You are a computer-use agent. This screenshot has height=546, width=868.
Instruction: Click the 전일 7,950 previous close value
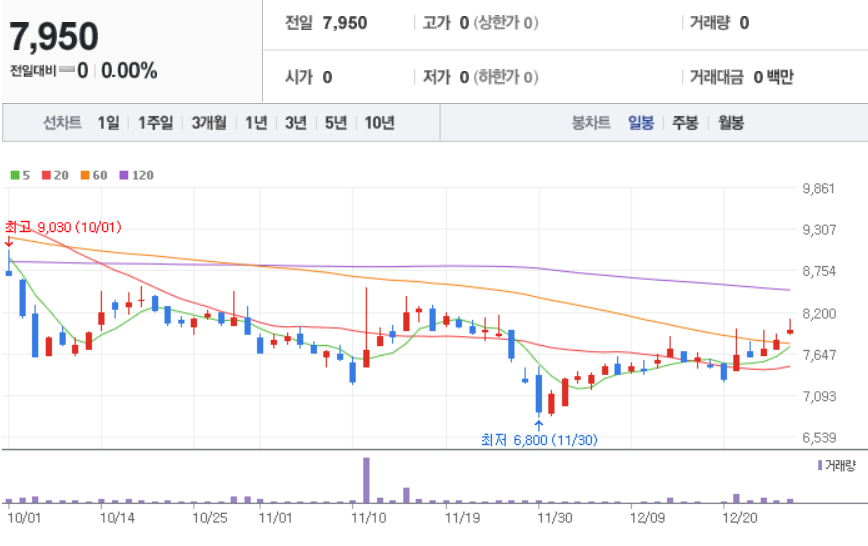click(326, 23)
